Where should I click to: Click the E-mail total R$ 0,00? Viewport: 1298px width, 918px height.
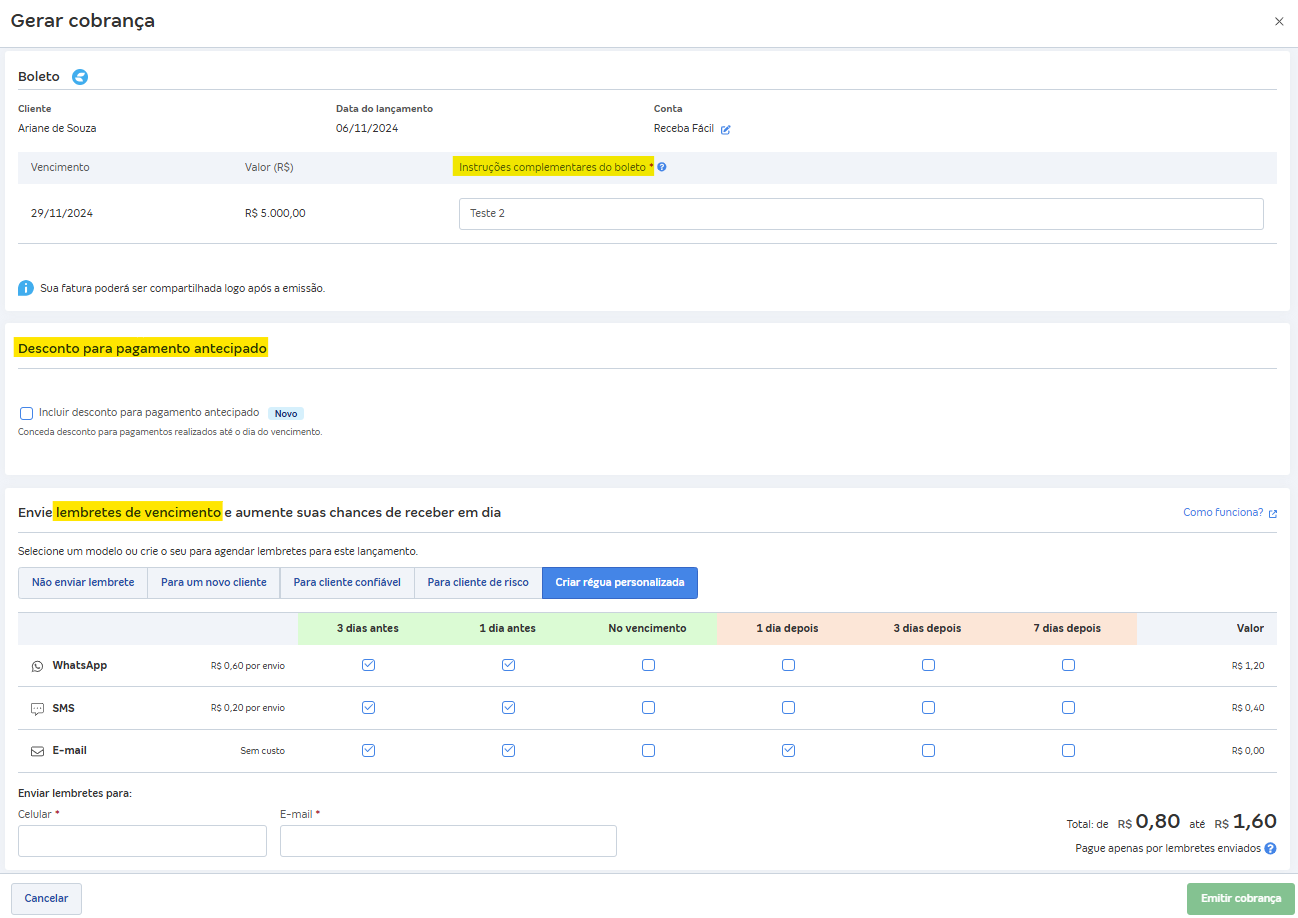[1248, 750]
